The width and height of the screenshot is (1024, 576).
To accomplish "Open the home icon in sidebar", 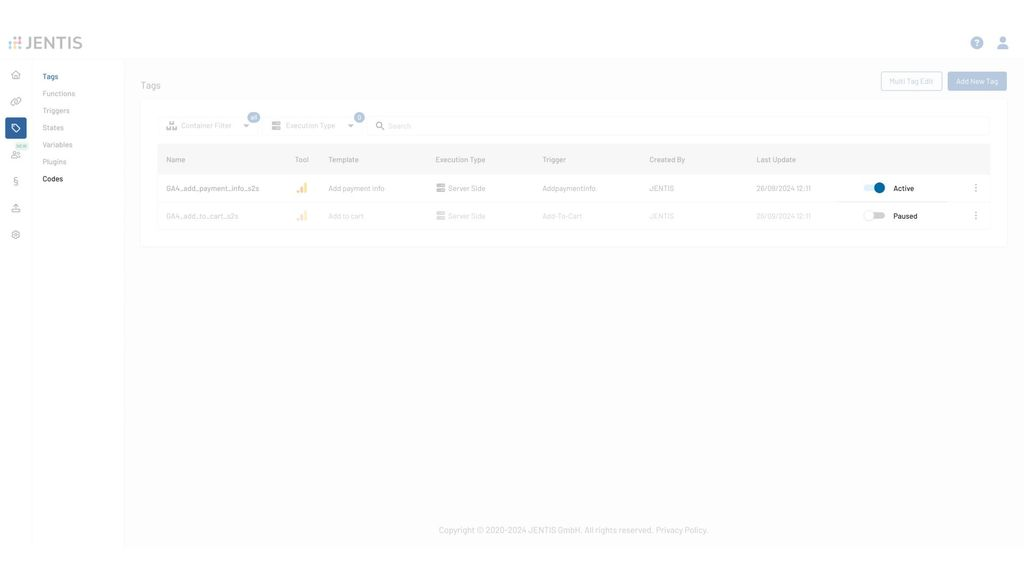I will pos(16,75).
